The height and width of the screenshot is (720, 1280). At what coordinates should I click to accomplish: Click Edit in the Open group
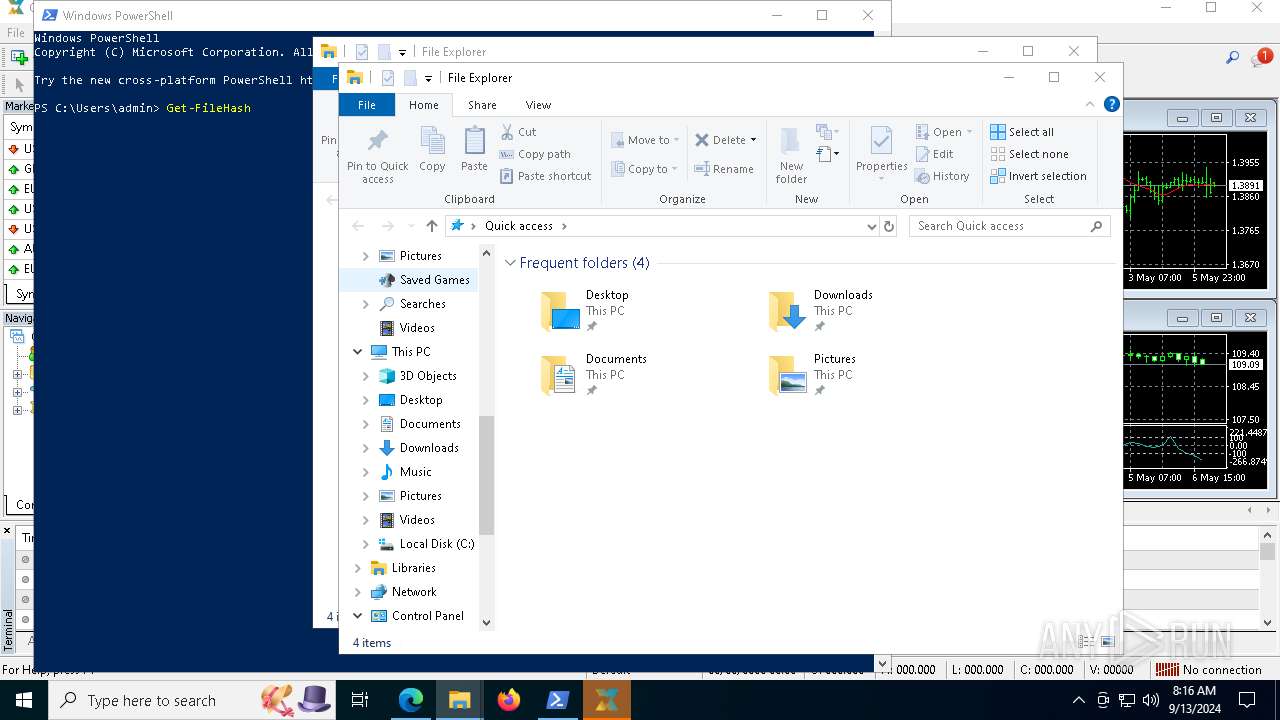934,154
